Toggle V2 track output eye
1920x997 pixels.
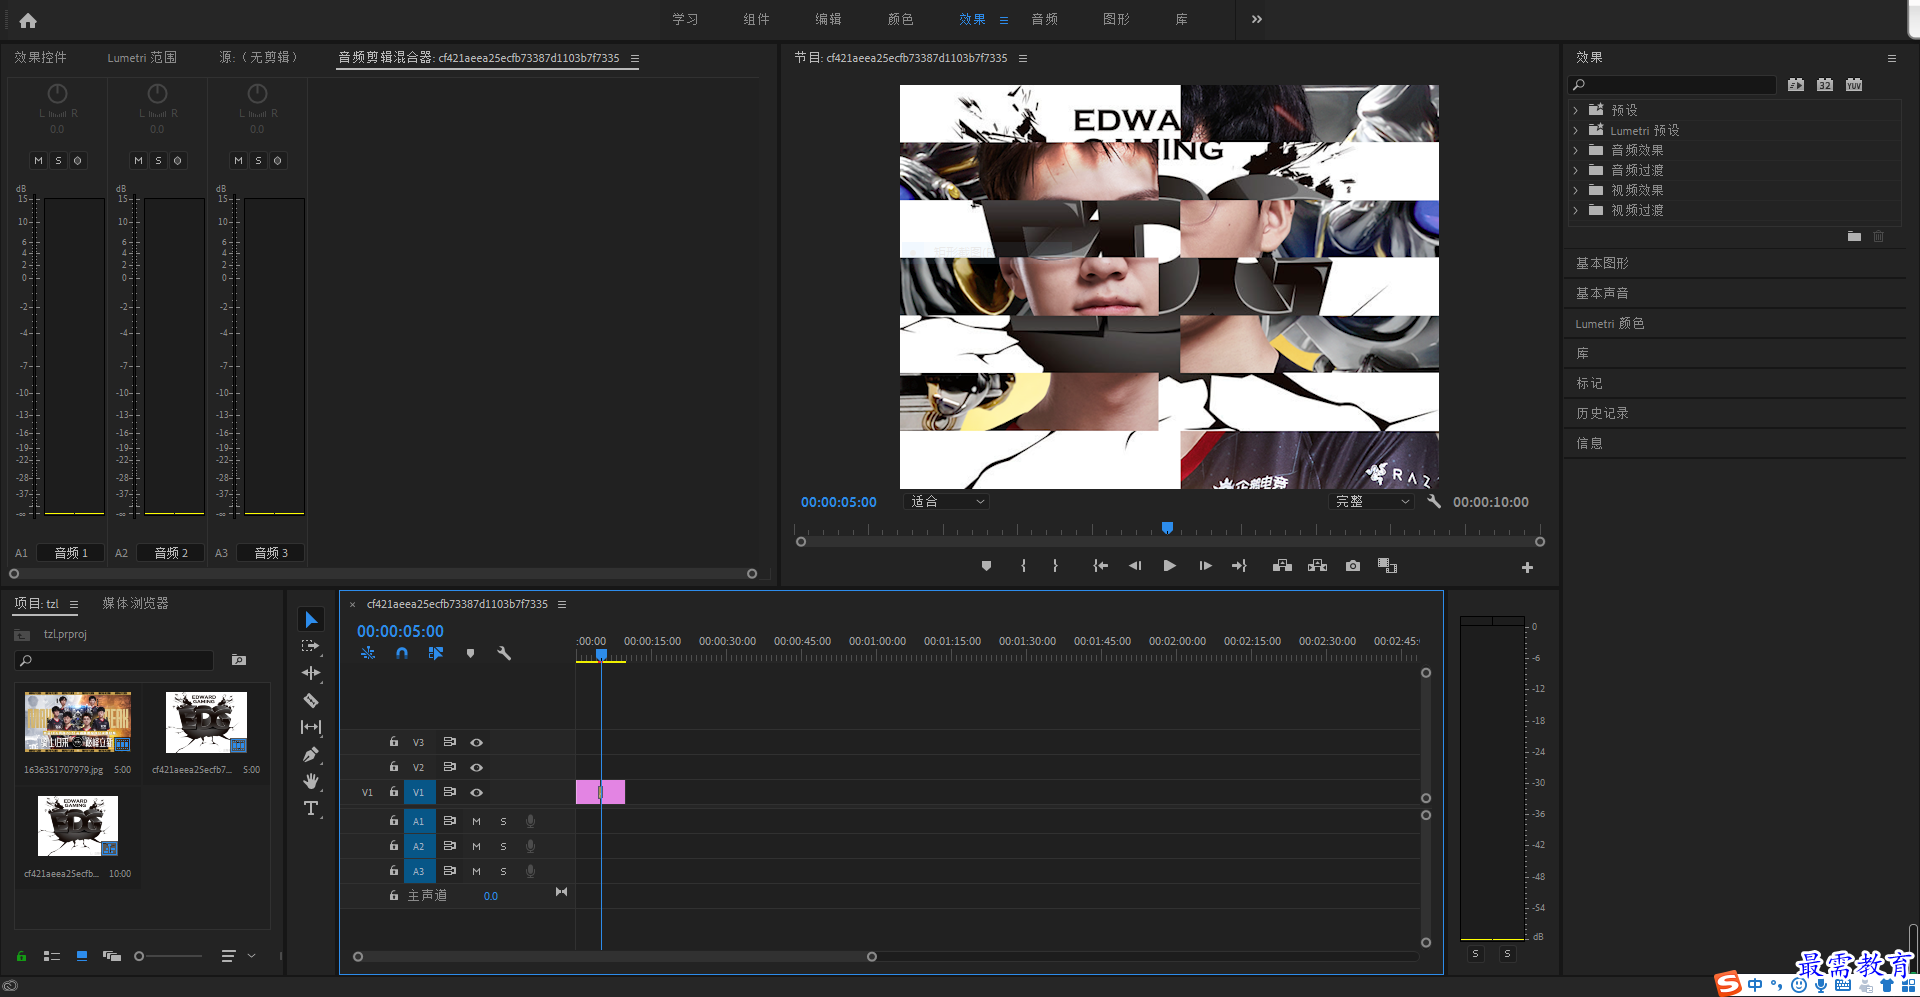(477, 767)
